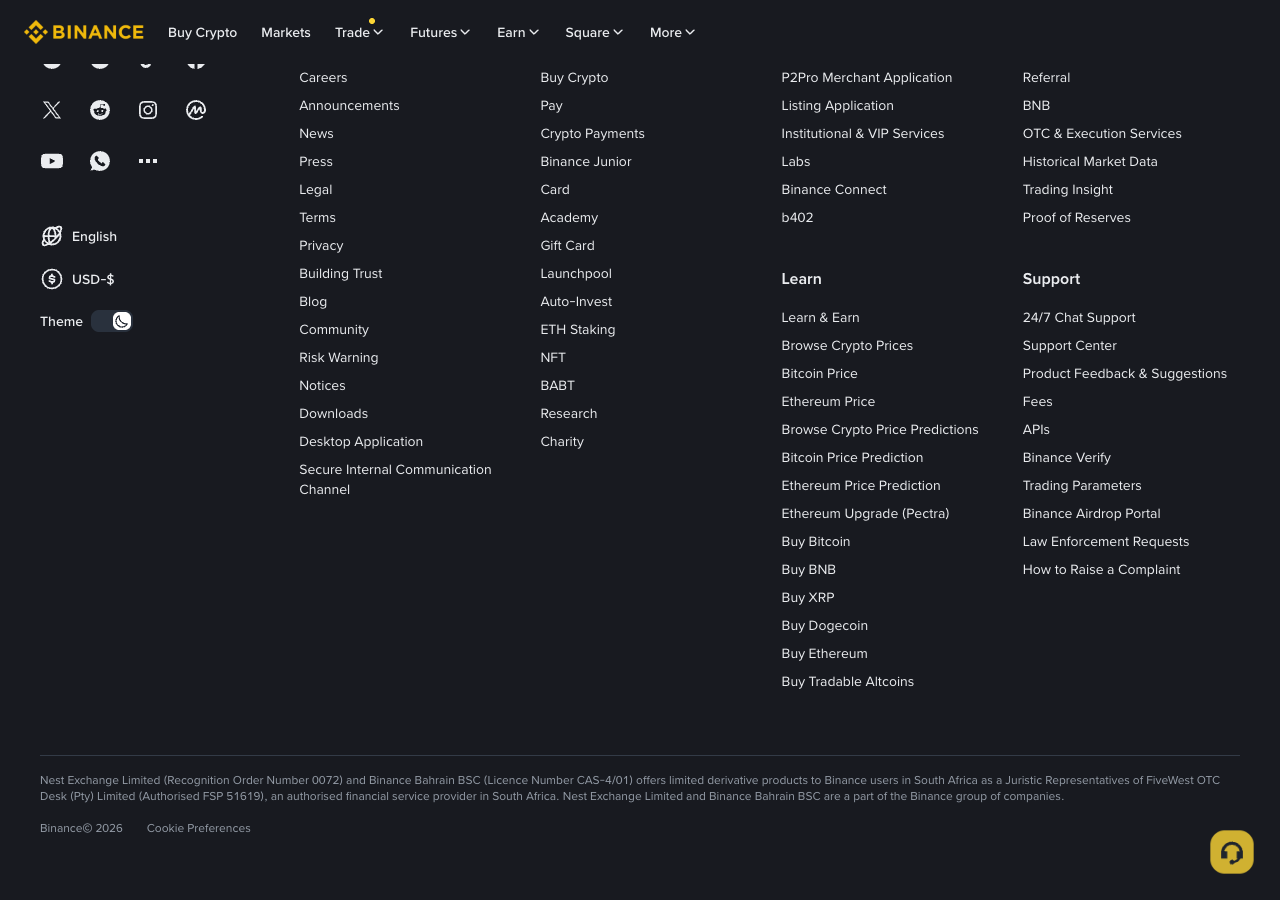Open Binance's X (Twitter) social icon

pos(52,110)
